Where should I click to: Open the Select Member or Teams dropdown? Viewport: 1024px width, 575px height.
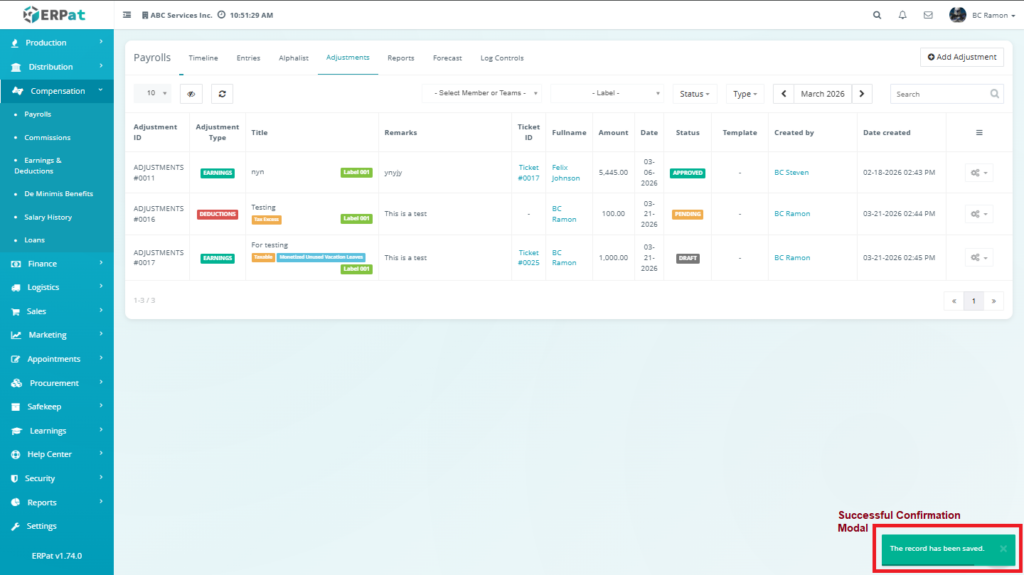click(482, 93)
